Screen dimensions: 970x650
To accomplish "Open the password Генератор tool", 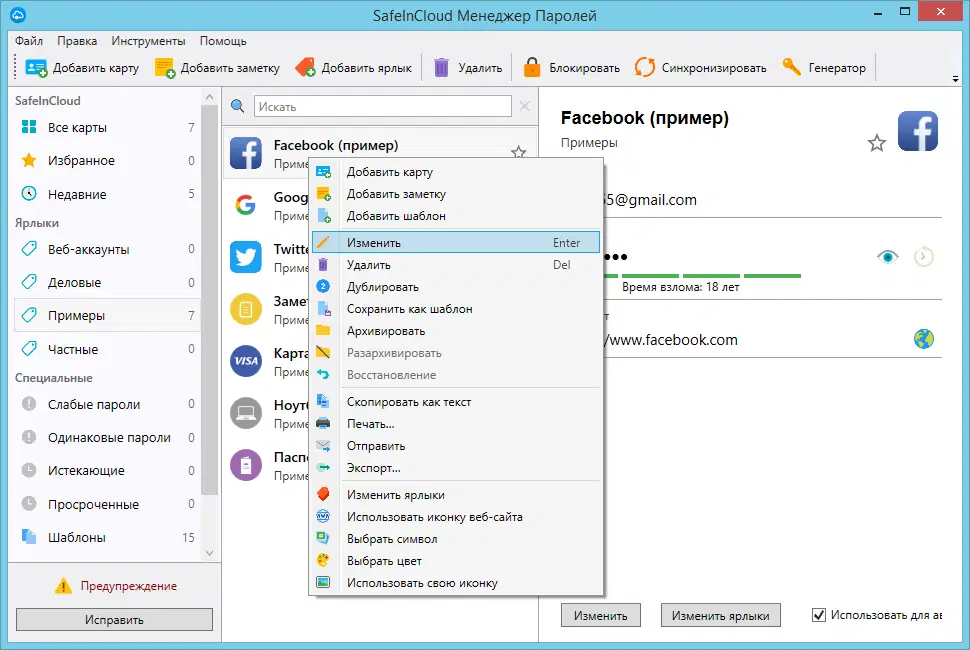I will coord(823,68).
